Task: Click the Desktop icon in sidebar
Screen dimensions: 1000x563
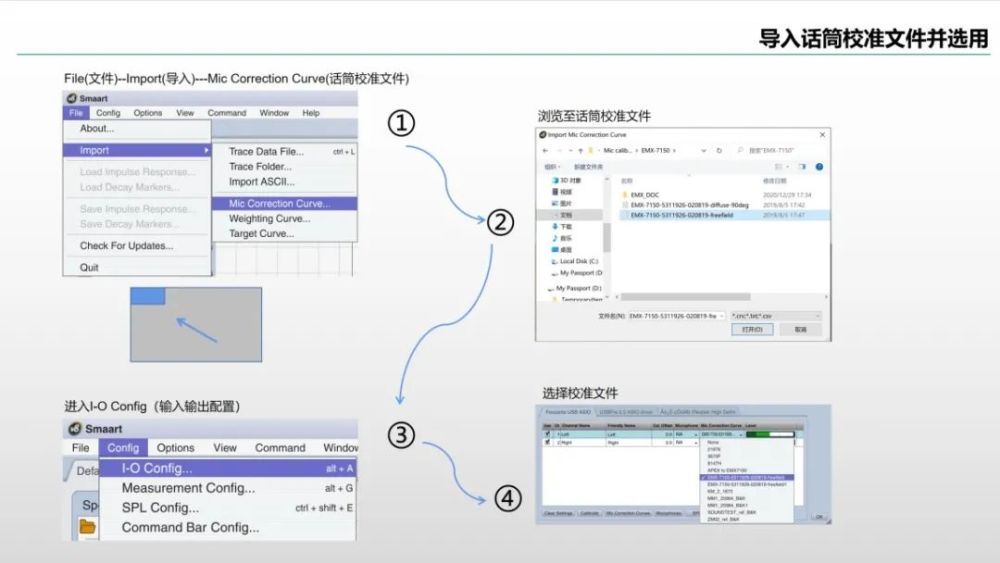Action: [555, 249]
